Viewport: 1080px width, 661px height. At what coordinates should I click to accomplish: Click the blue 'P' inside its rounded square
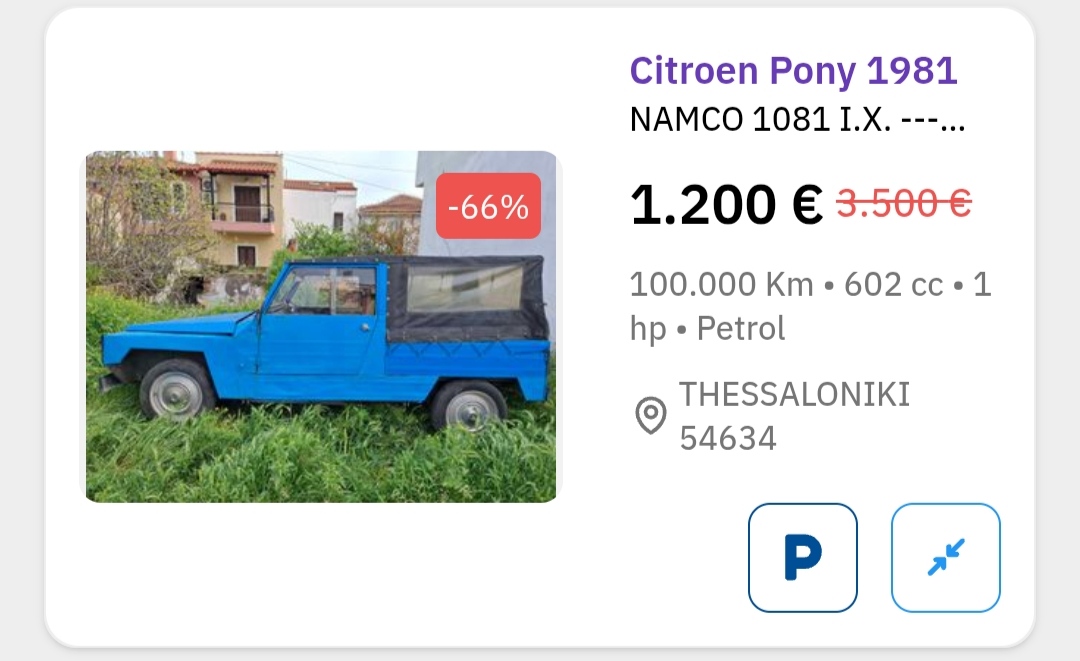pyautogui.click(x=801, y=557)
